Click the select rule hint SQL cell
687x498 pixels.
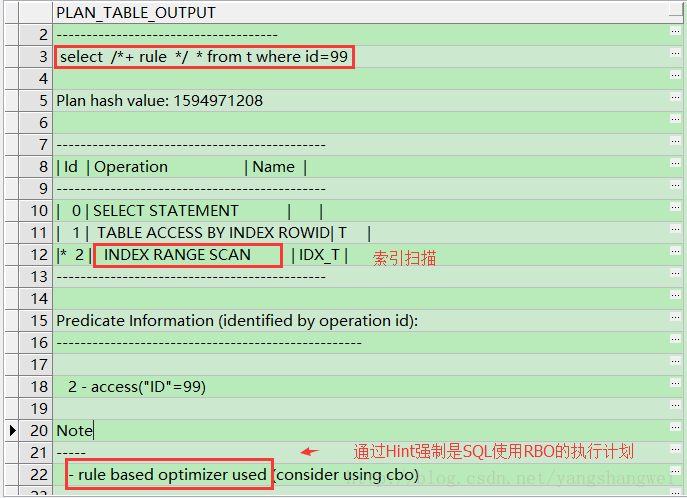(204, 57)
